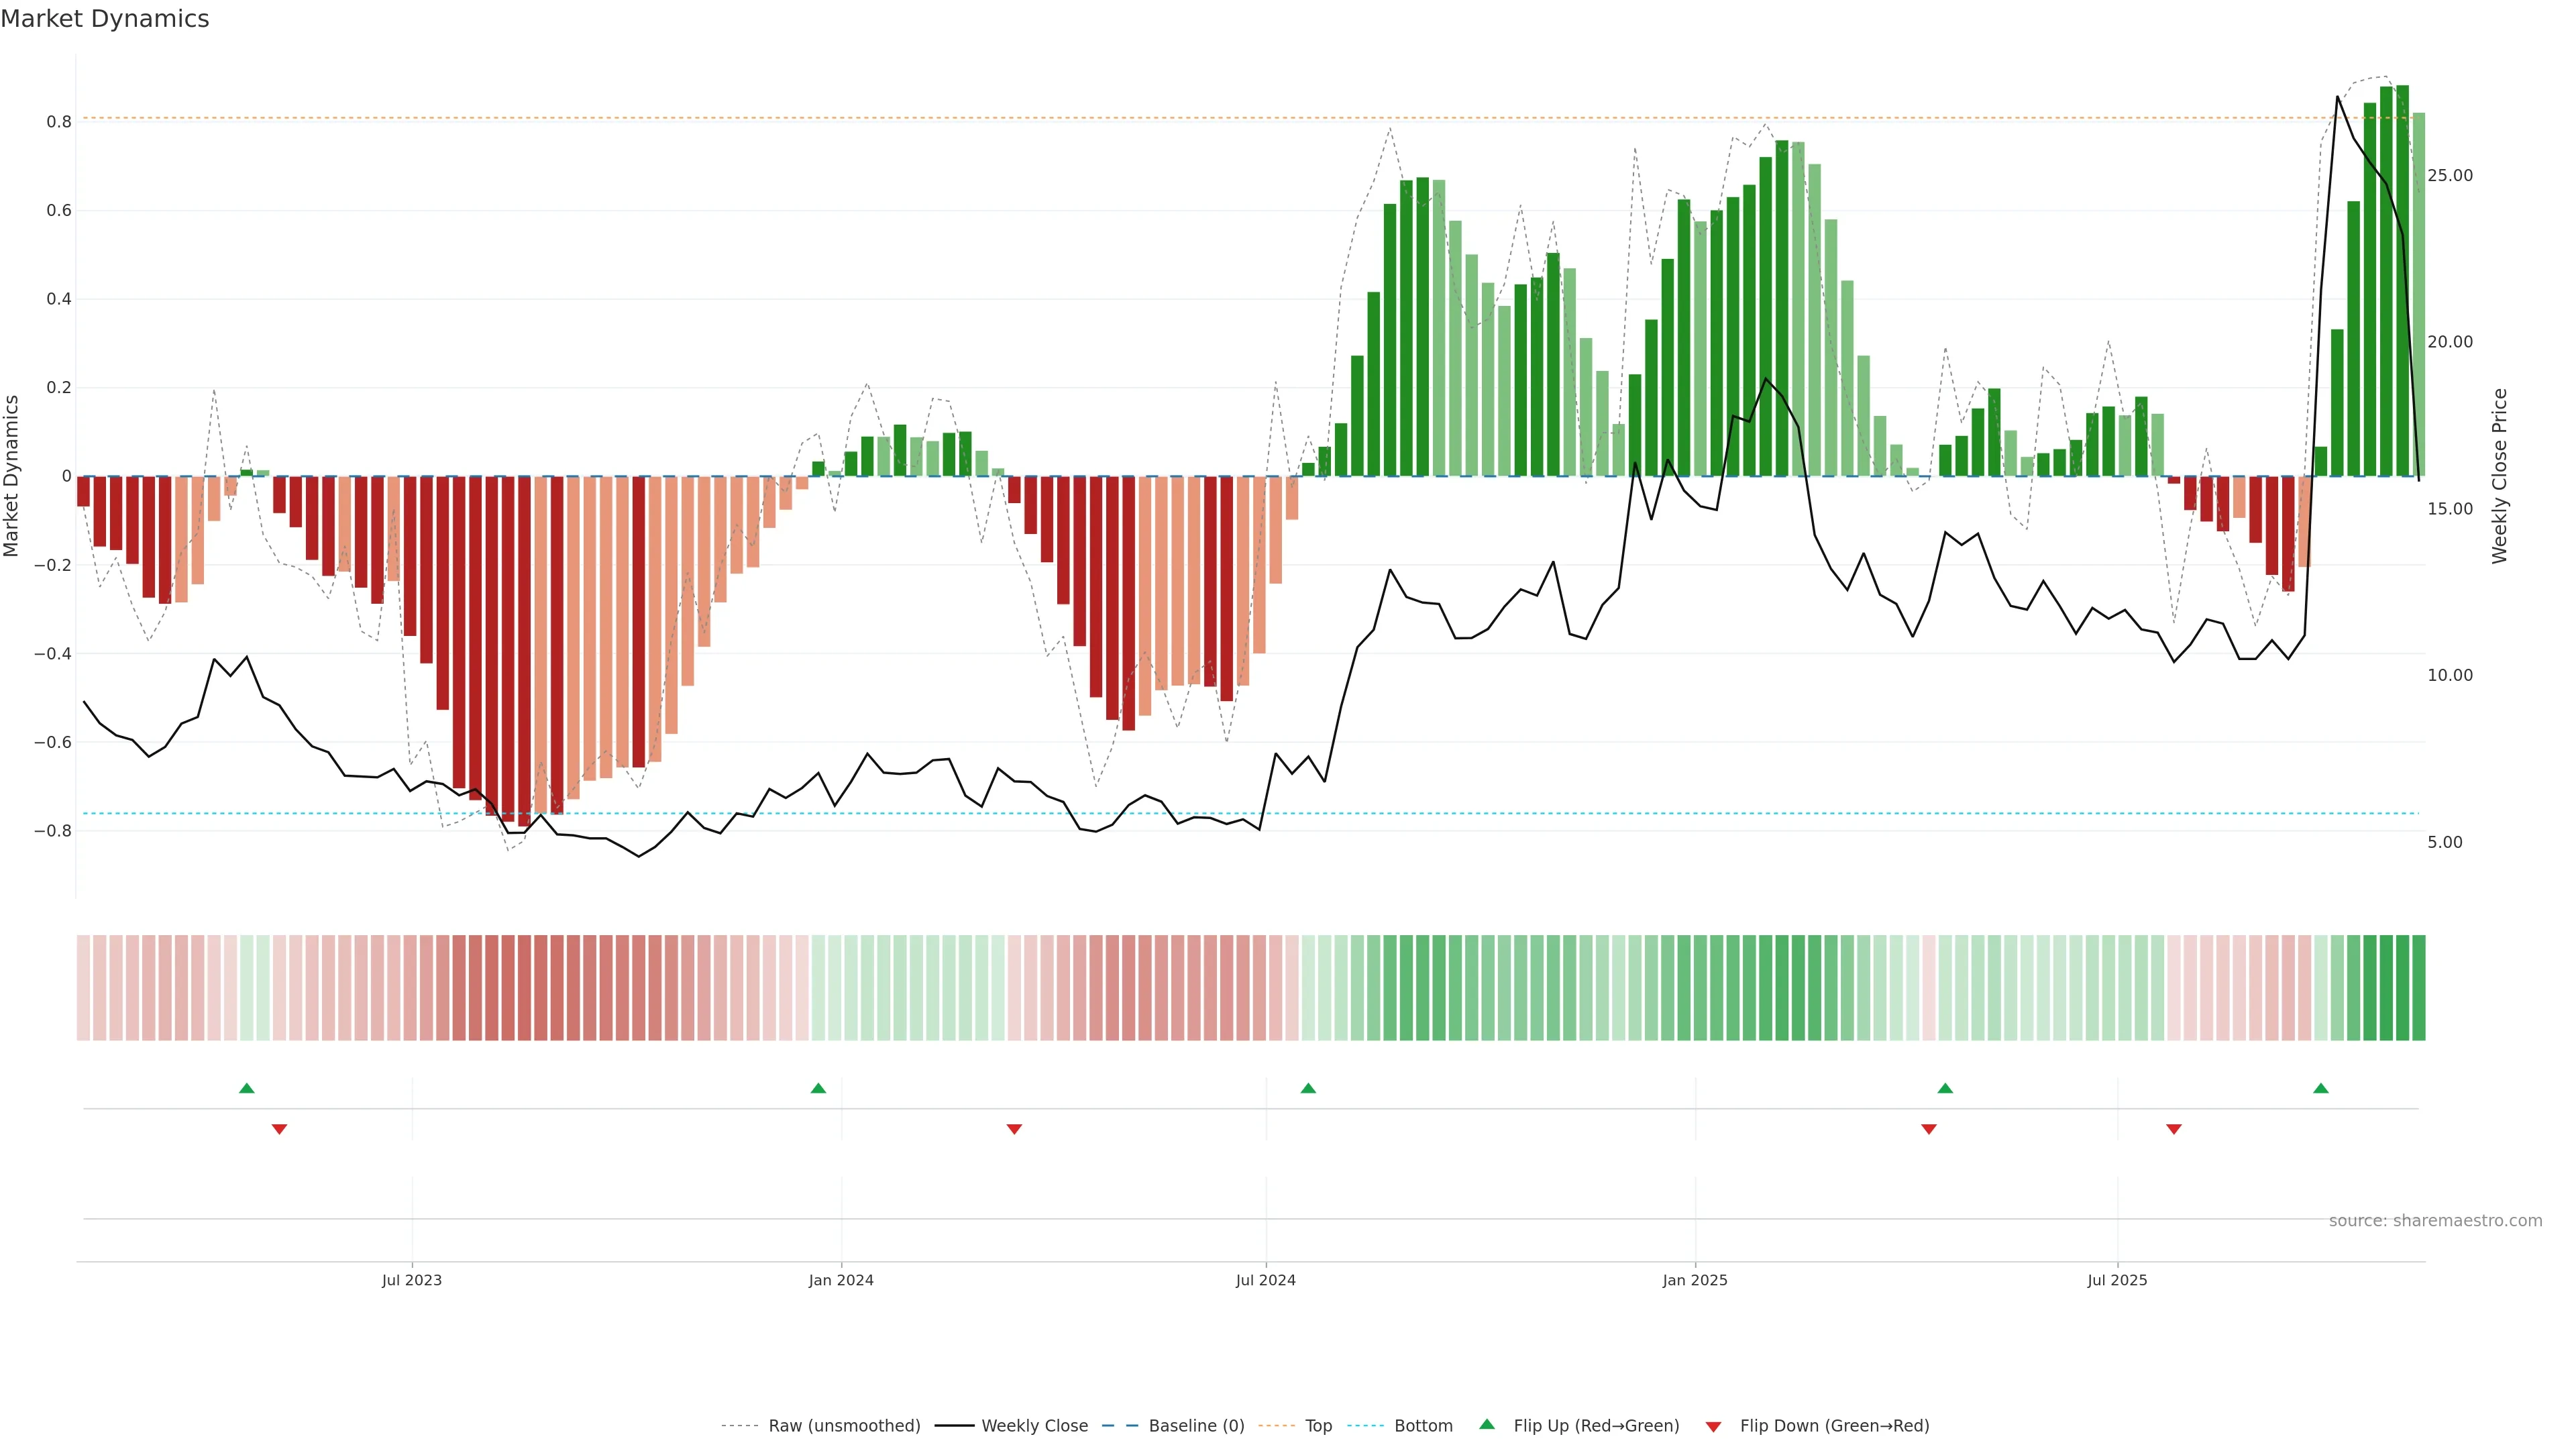Hide the Bottom threshold via legend
This screenshot has width=2576, height=1449.
coord(1423,1426)
